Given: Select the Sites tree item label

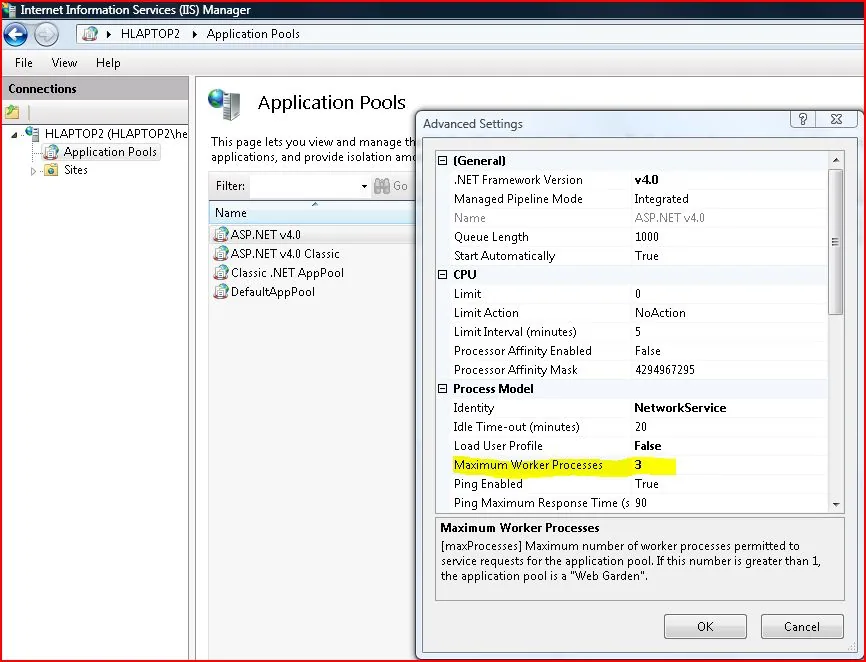Looking at the screenshot, I should tap(76, 170).
